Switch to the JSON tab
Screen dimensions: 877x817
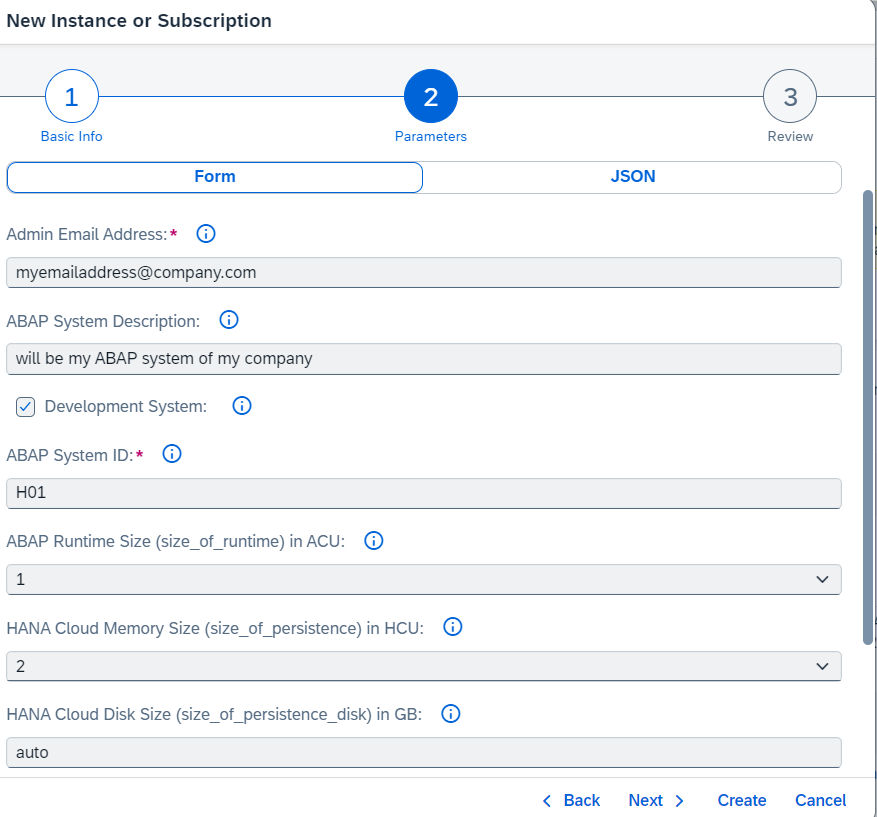coord(632,177)
